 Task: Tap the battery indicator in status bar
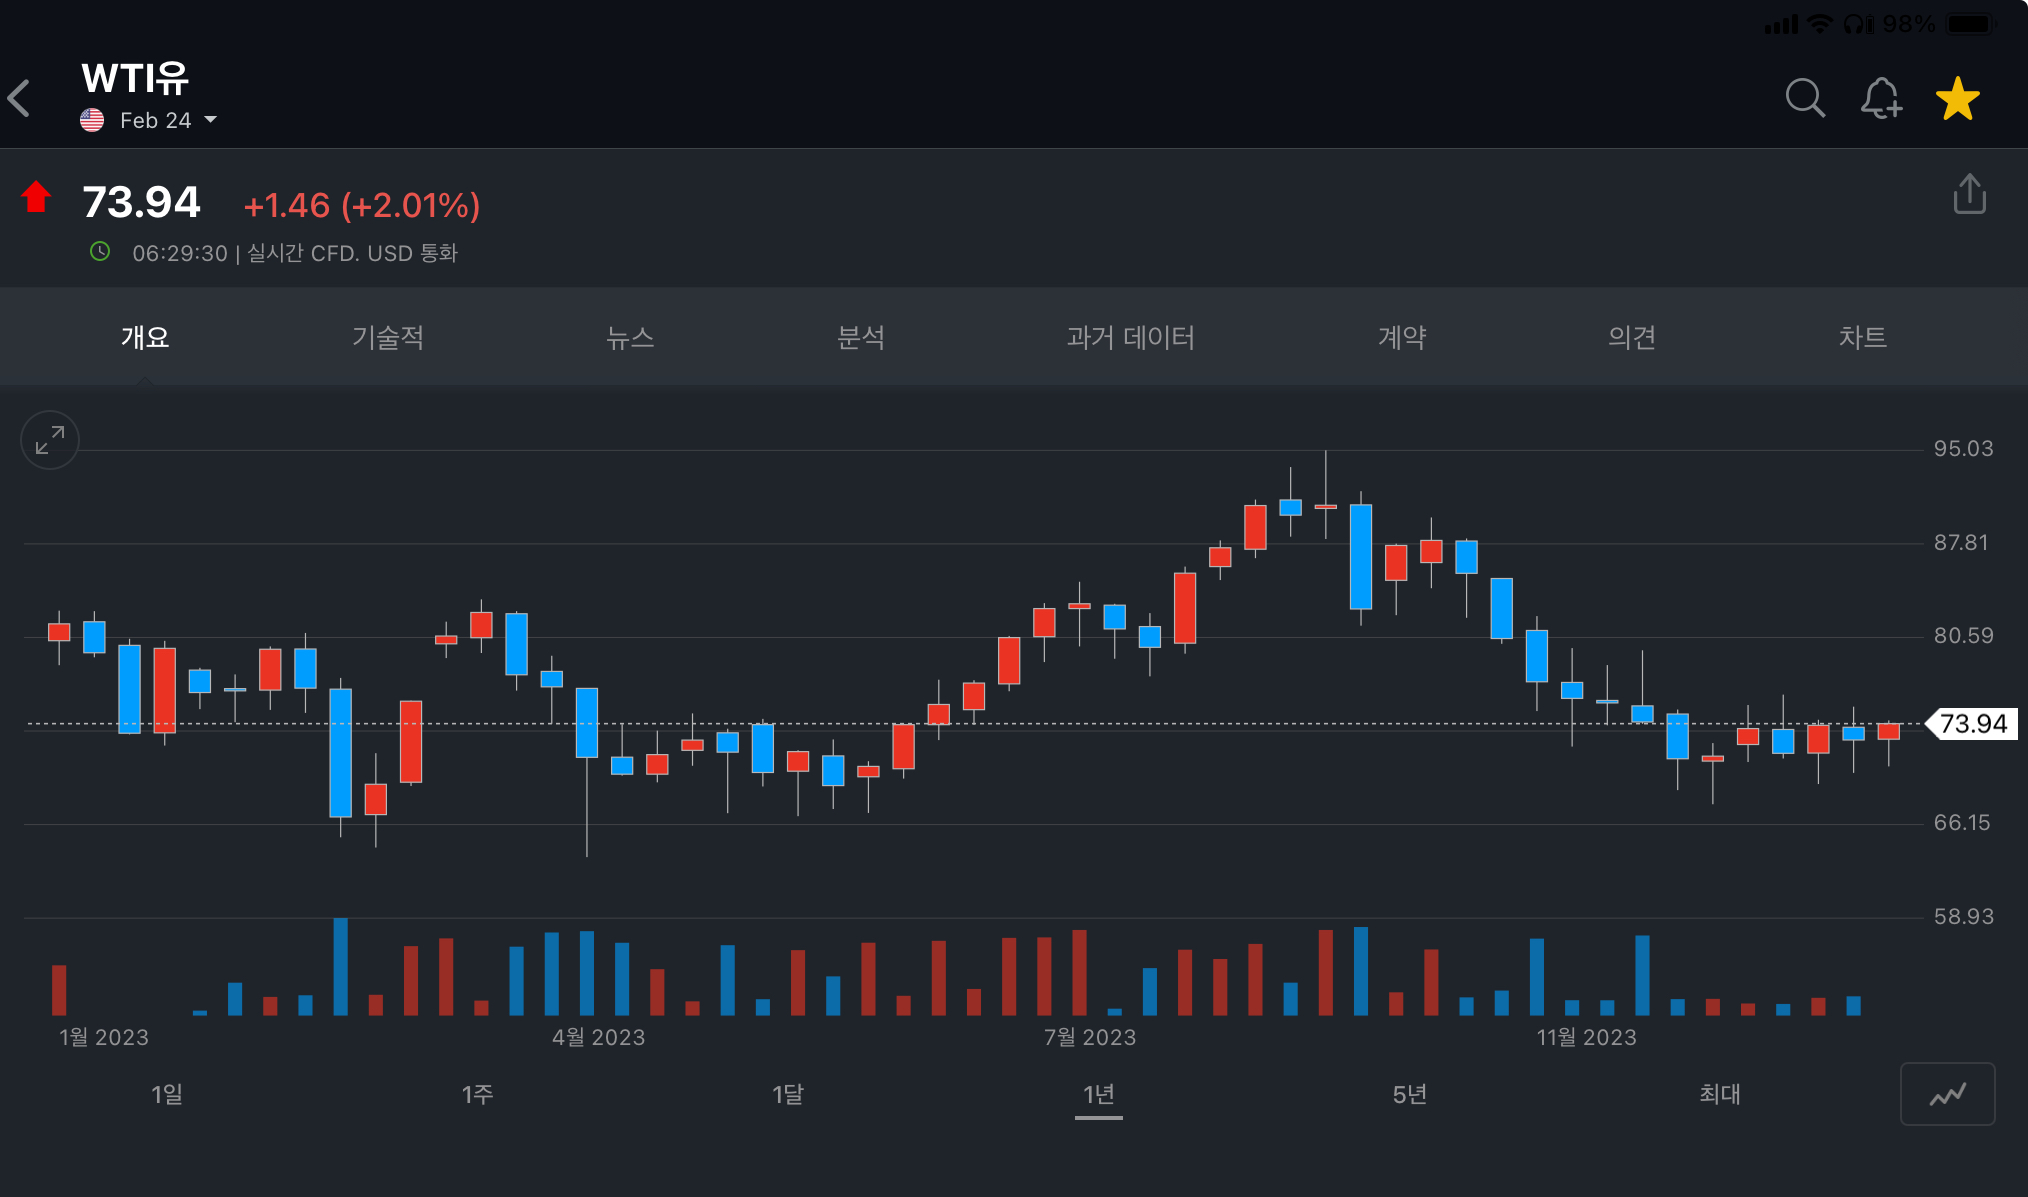click(x=1970, y=23)
